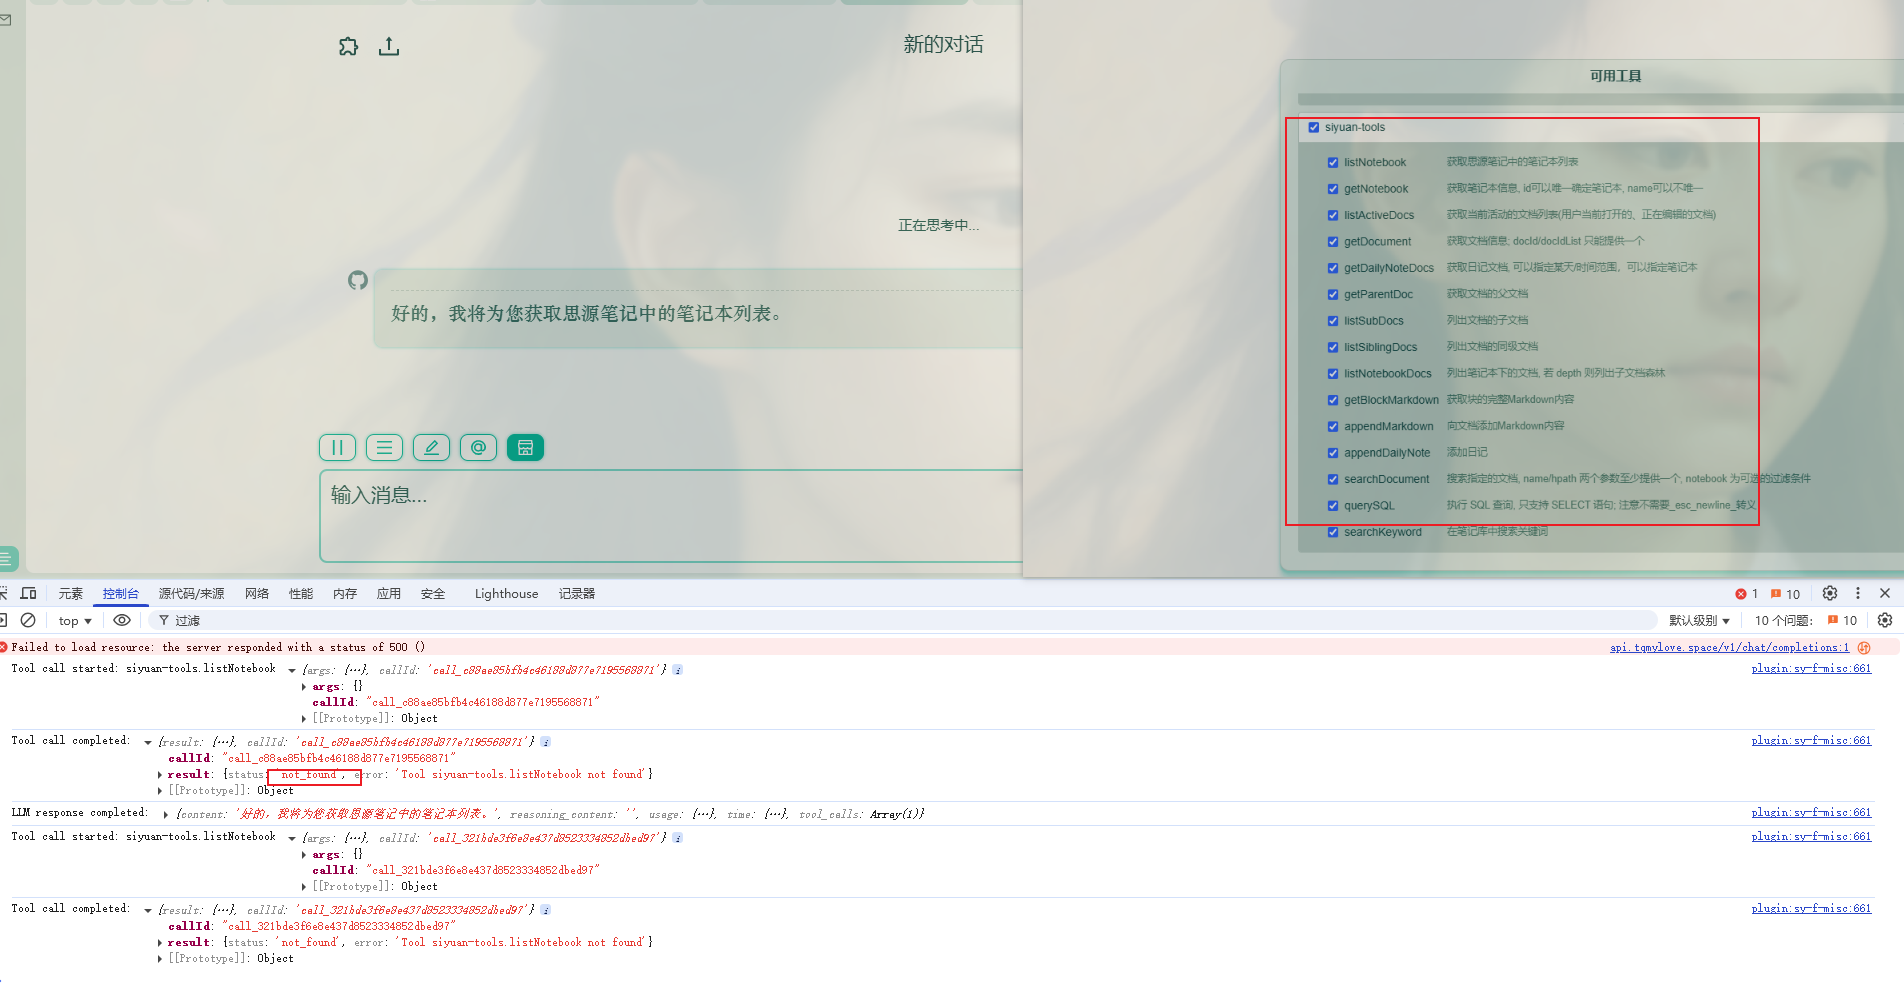The height and width of the screenshot is (994, 1904).
Task: Toggle the searchDocument checkbox
Action: click(1333, 480)
